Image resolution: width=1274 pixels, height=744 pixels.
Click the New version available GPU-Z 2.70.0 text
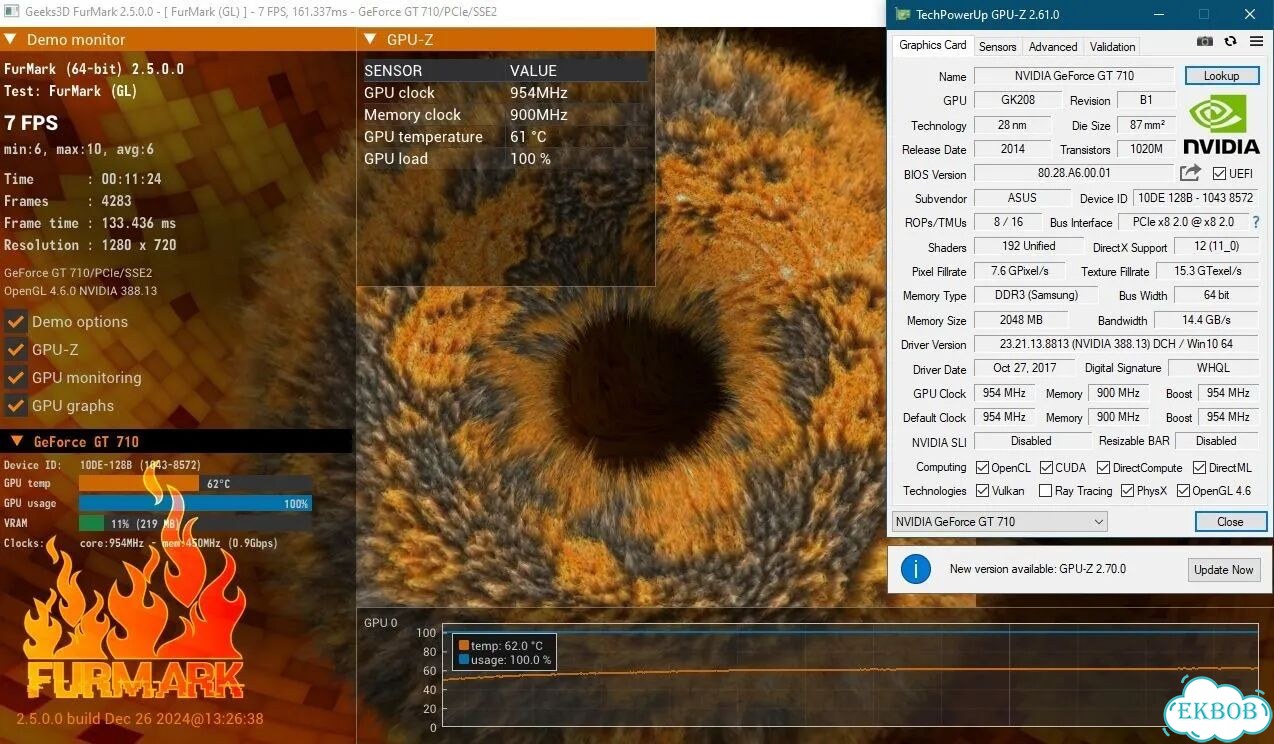point(1037,569)
